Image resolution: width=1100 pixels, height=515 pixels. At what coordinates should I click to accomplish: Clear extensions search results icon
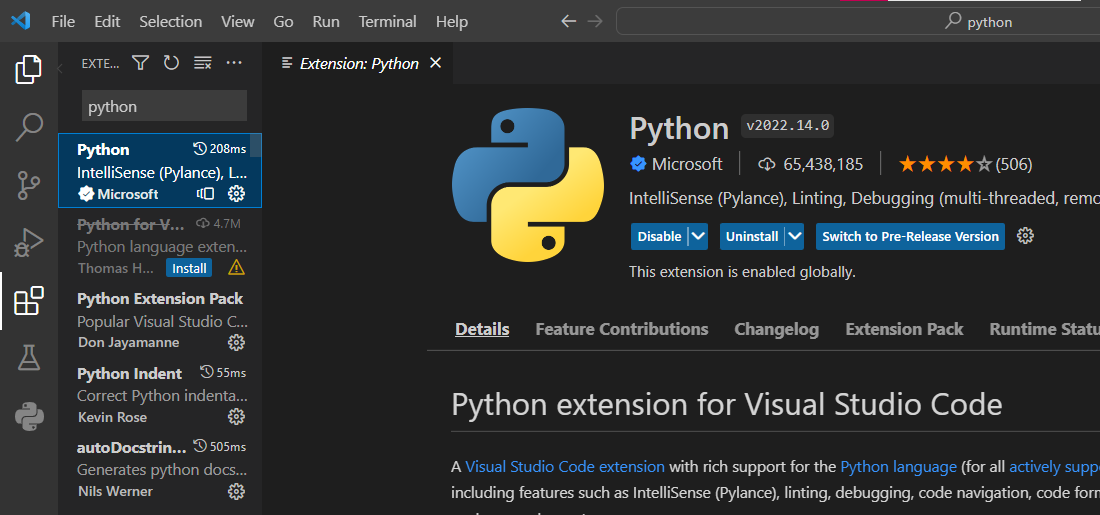point(203,63)
